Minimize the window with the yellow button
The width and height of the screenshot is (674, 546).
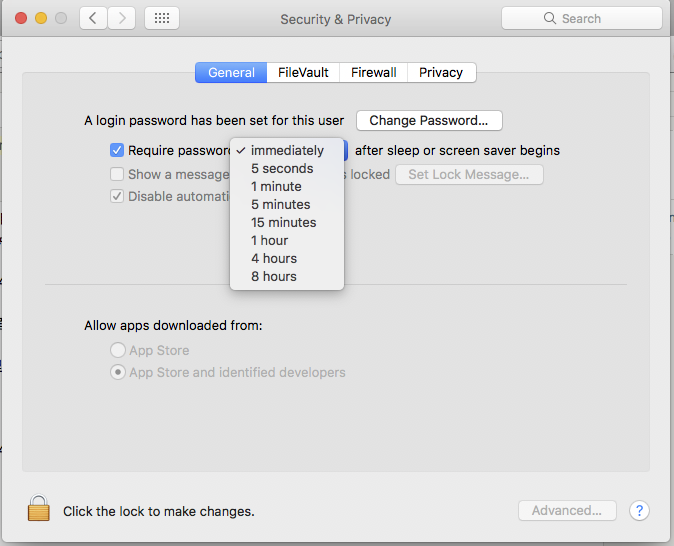41,18
